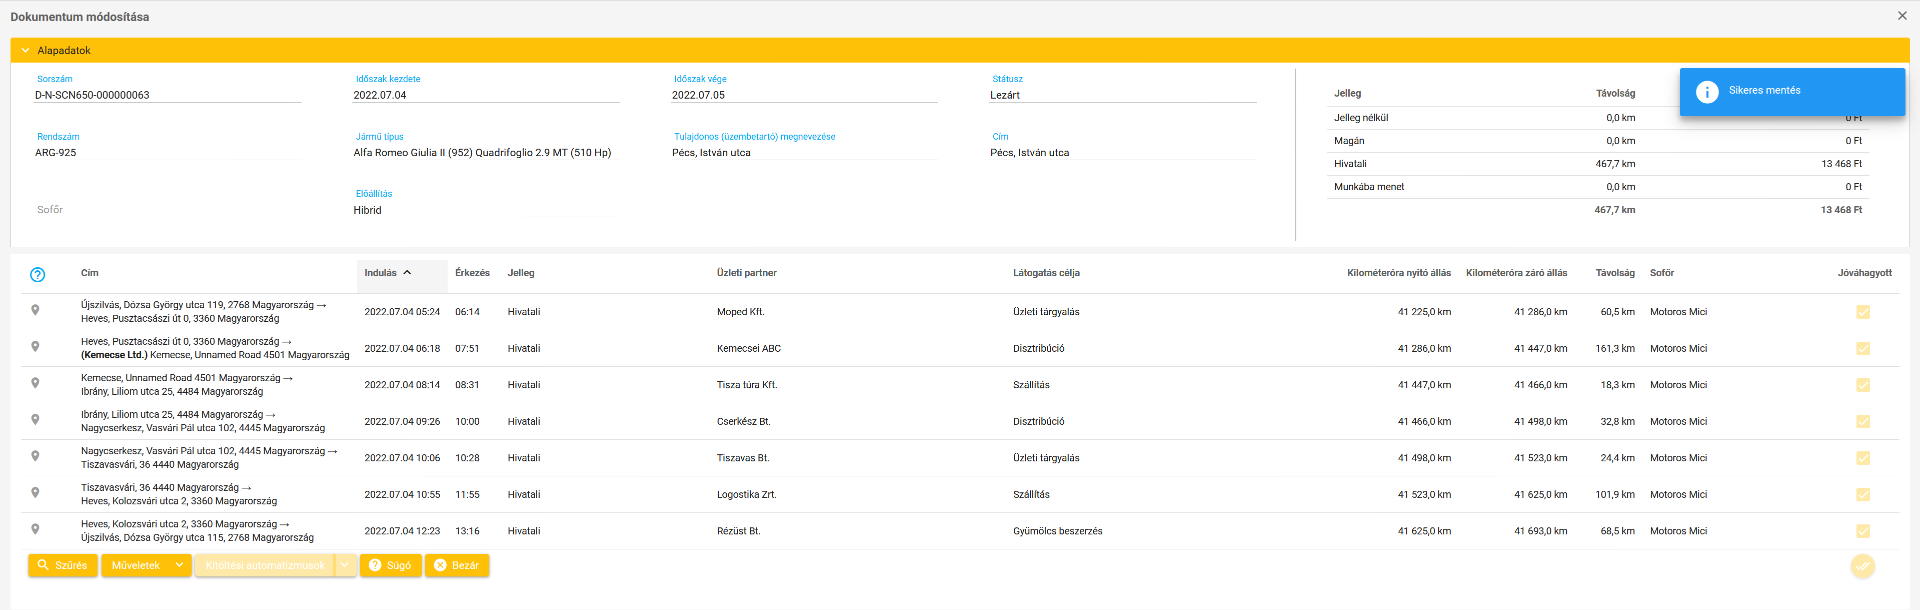Click the Bezár button
1920x610 pixels.
(457, 566)
